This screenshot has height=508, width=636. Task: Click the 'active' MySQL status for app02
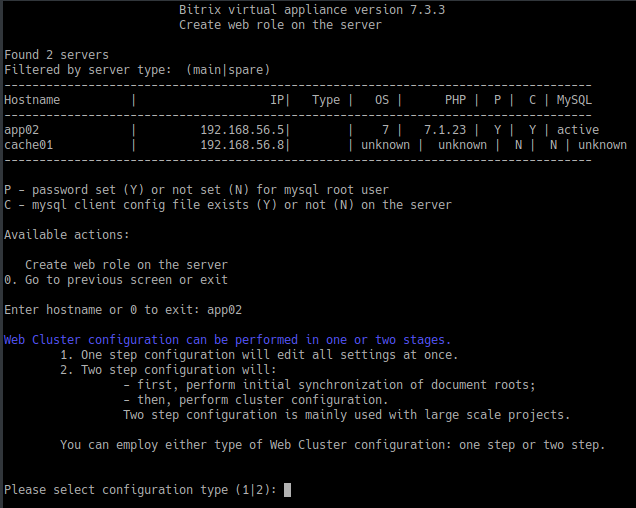(578, 130)
